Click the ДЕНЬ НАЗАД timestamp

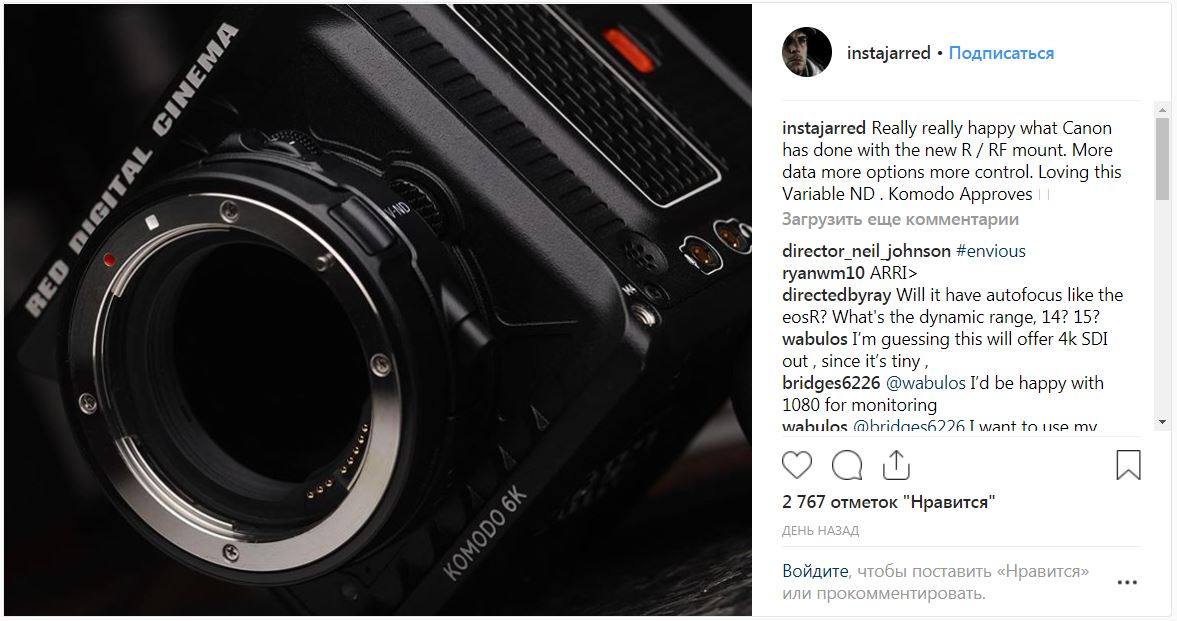pyautogui.click(x=820, y=530)
